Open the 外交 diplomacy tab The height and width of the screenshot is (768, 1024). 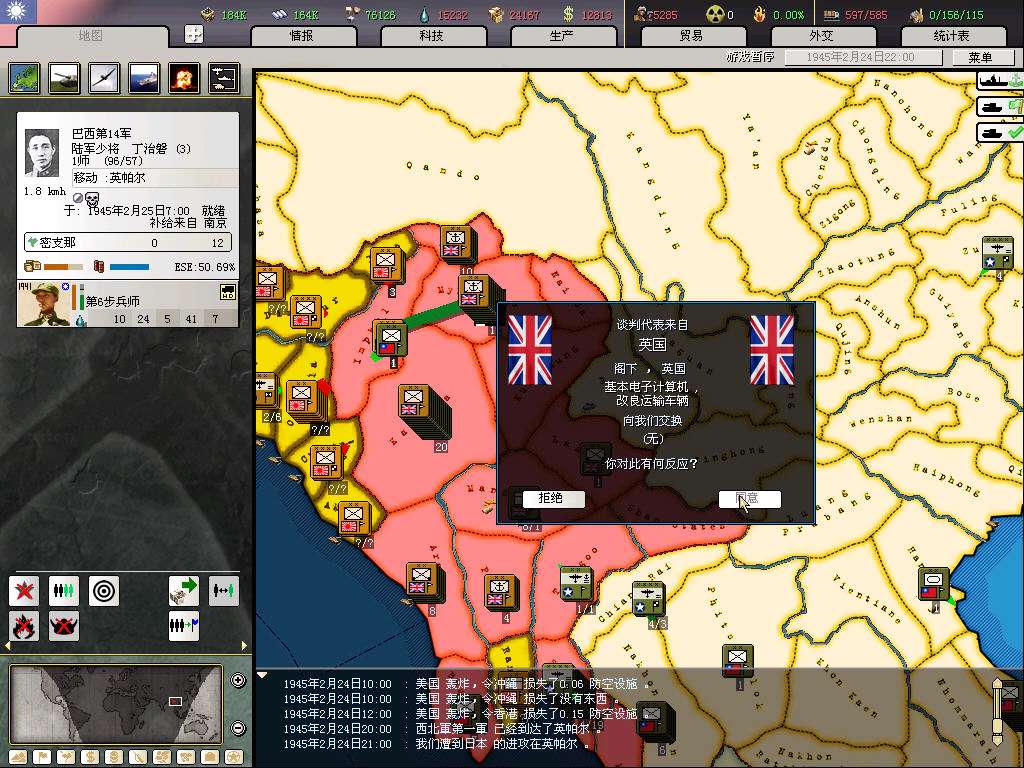click(820, 36)
